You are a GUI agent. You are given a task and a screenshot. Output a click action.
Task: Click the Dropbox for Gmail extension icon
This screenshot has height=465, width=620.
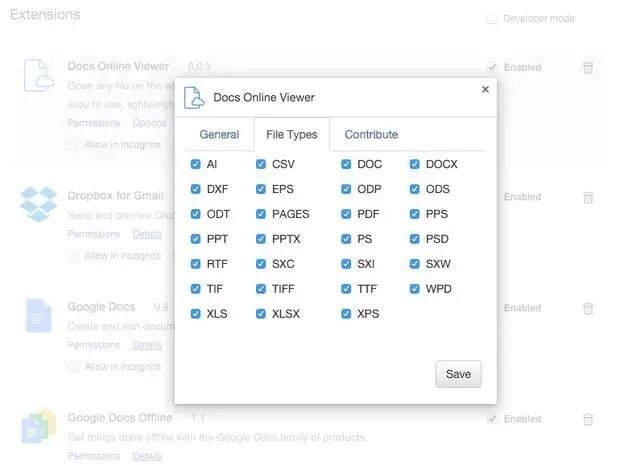pyautogui.click(x=38, y=204)
